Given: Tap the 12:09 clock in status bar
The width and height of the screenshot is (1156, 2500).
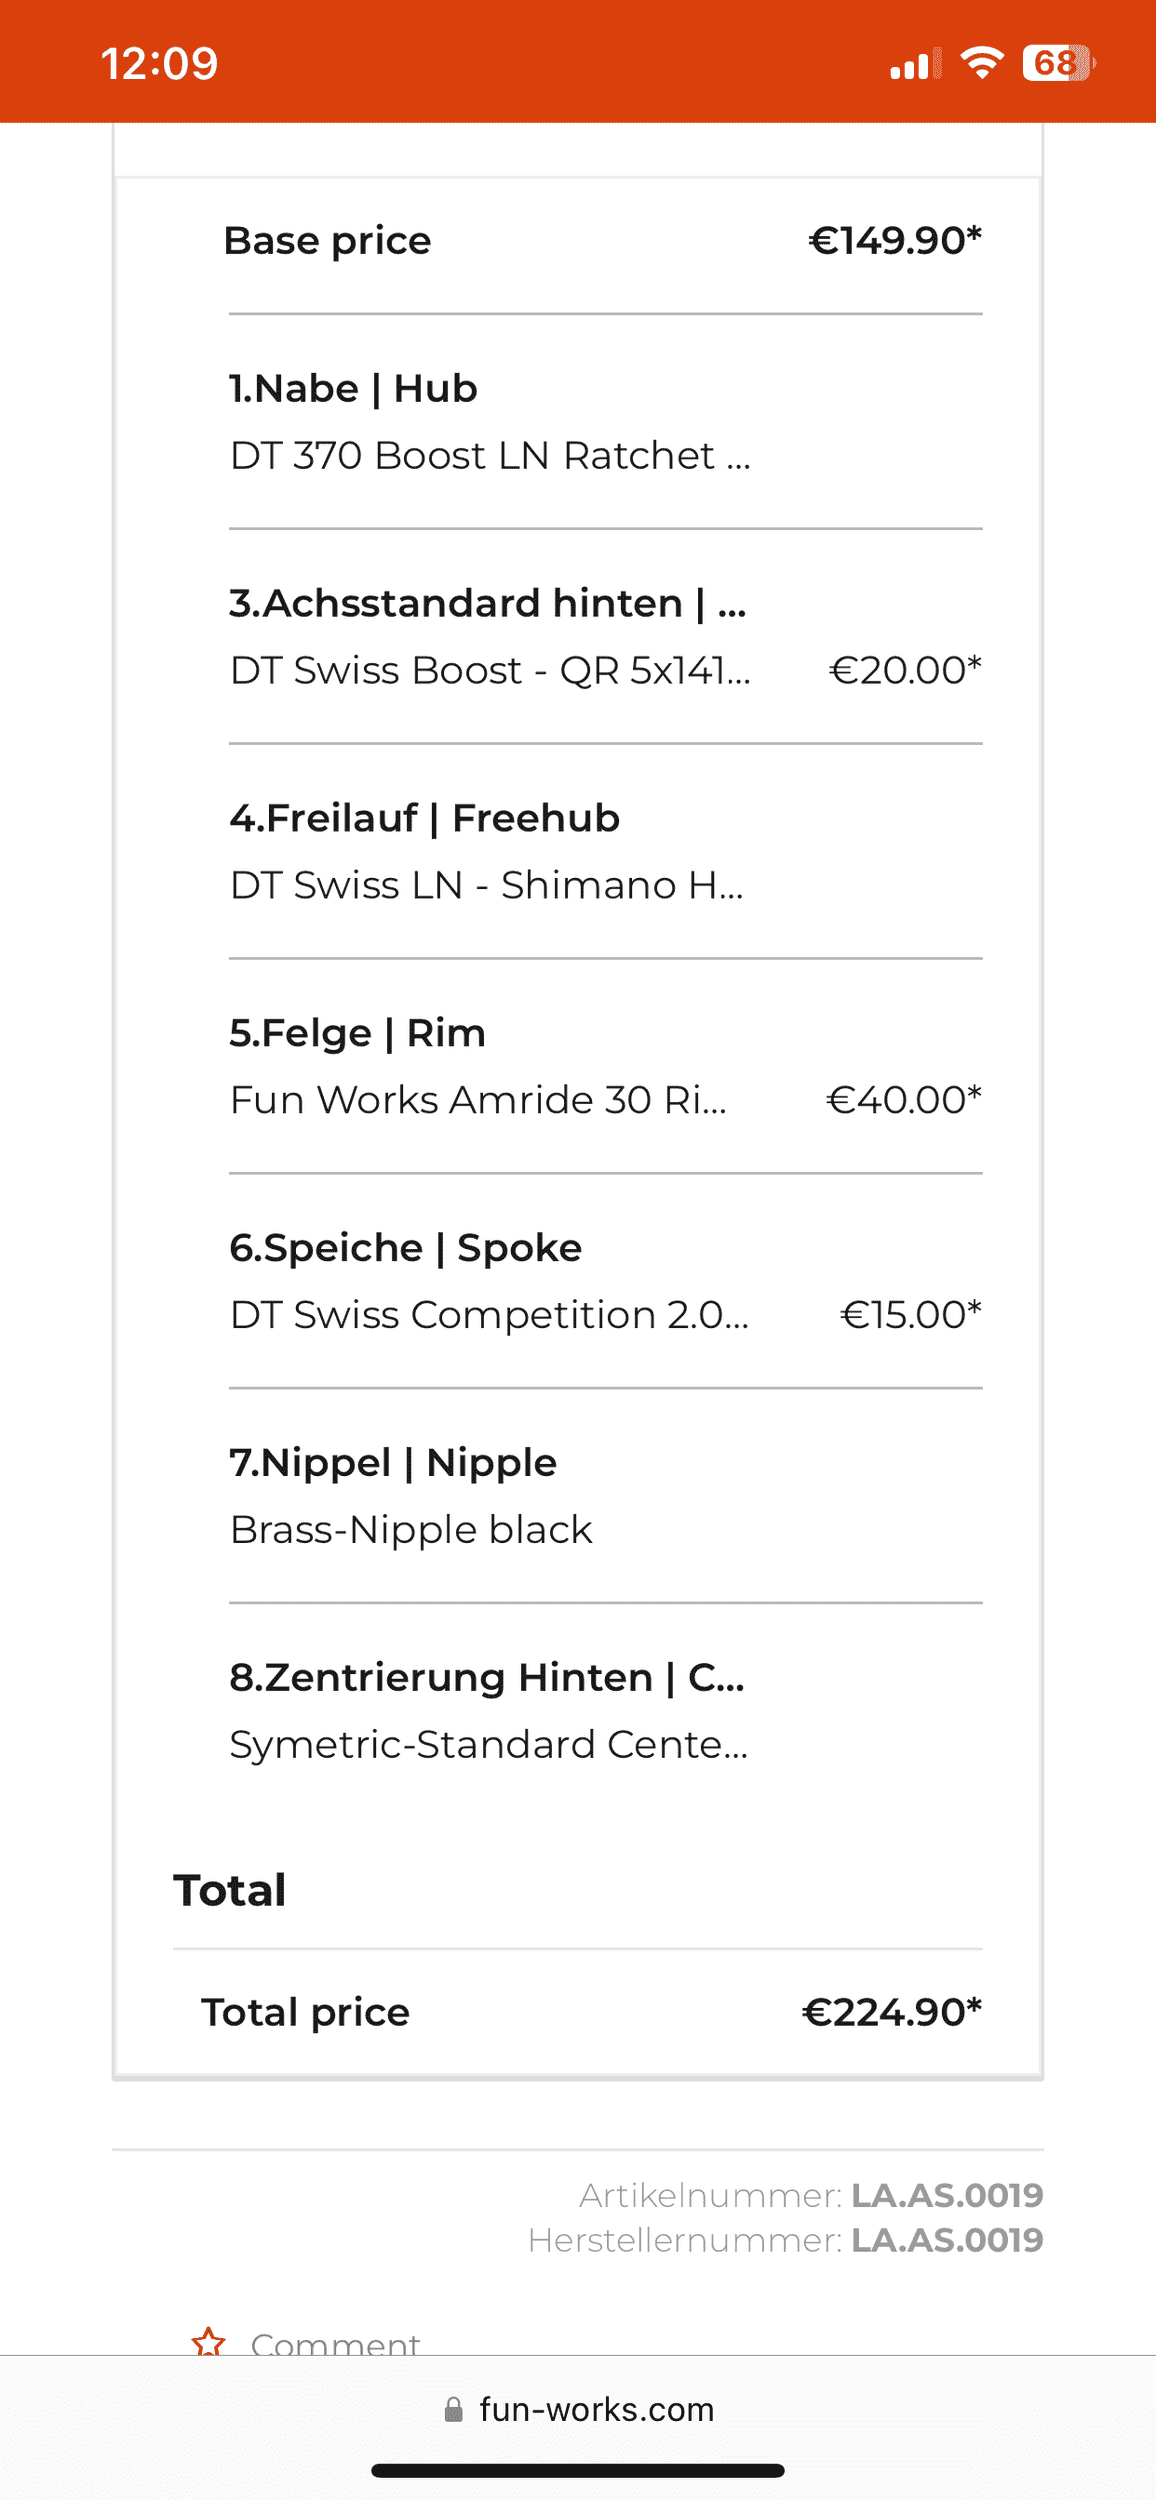Looking at the screenshot, I should 159,64.
